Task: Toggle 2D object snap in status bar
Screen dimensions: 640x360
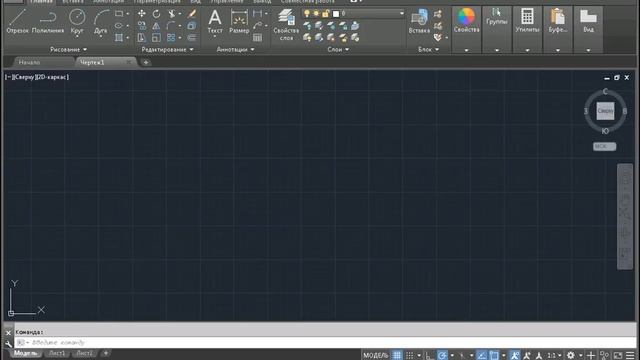Action: (x=494, y=355)
